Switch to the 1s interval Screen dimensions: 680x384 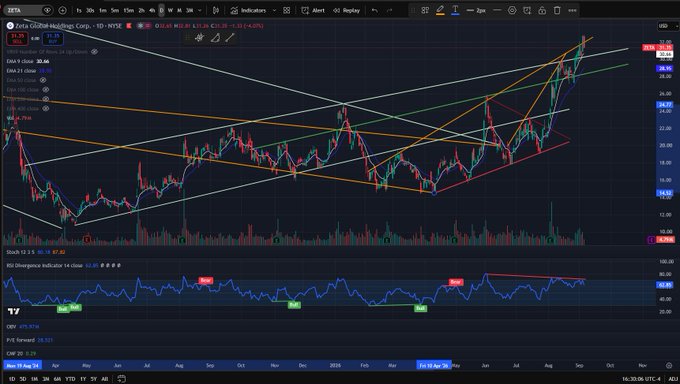[79, 10]
